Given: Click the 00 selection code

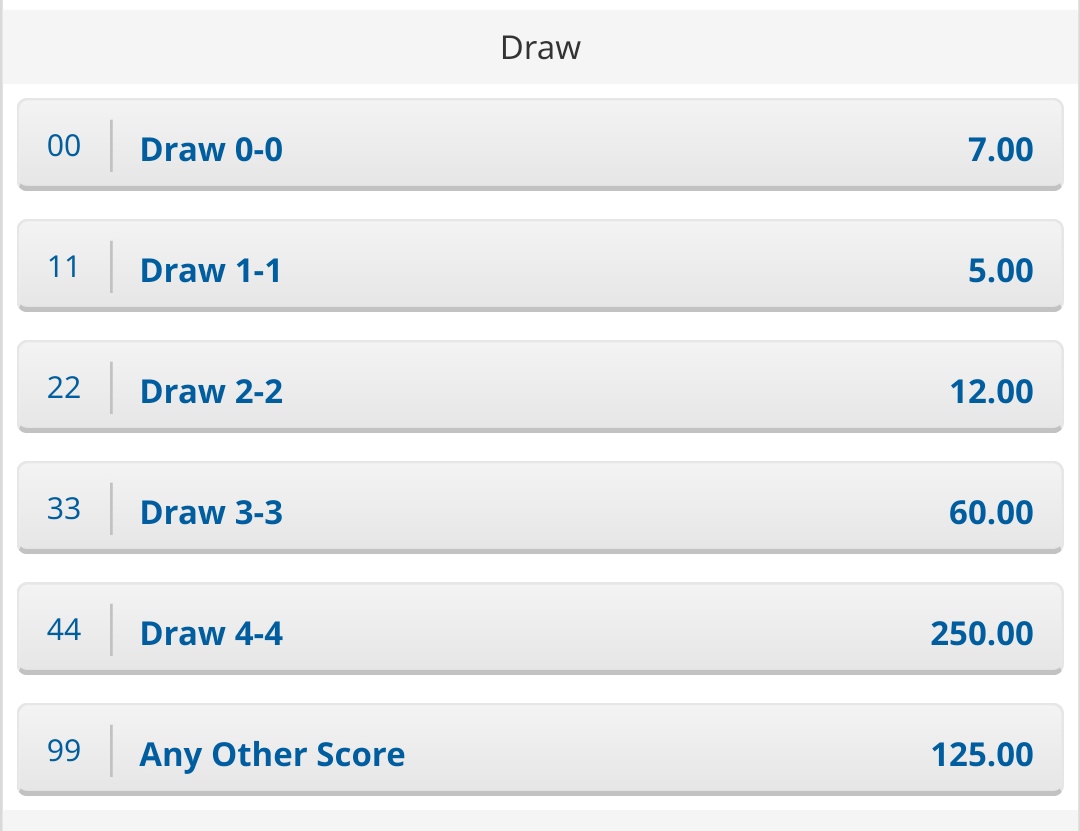Looking at the screenshot, I should [x=64, y=146].
